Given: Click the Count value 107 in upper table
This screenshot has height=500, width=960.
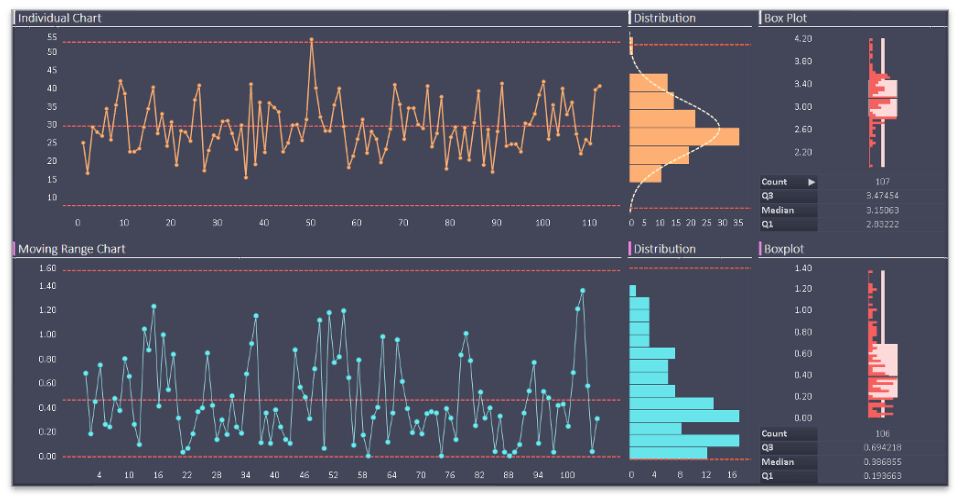Looking at the screenshot, I should tap(882, 182).
